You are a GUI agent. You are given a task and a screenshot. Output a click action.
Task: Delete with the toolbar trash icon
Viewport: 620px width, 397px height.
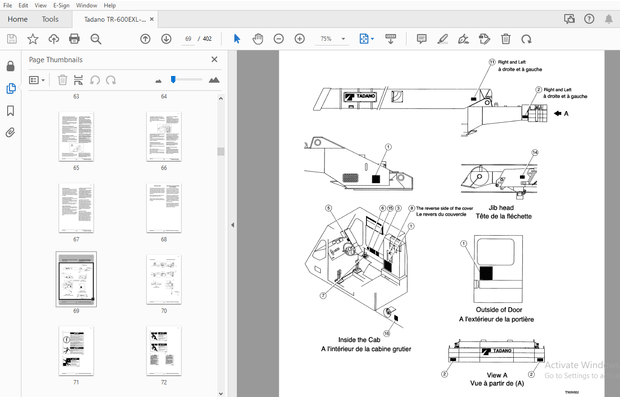506,39
